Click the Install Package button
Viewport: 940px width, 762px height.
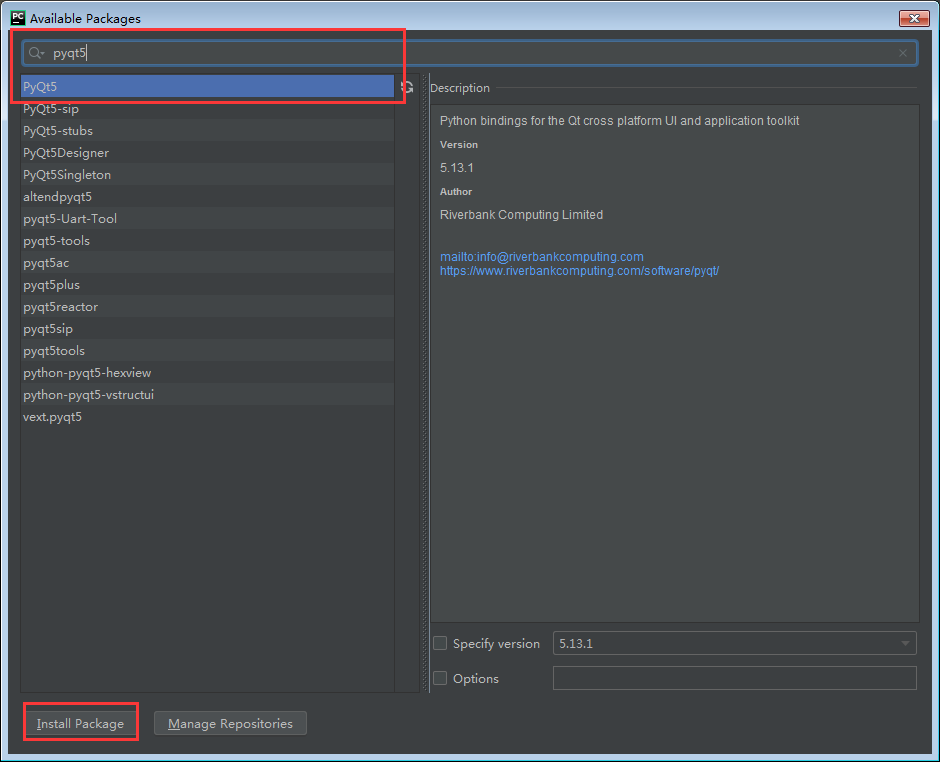coord(80,723)
